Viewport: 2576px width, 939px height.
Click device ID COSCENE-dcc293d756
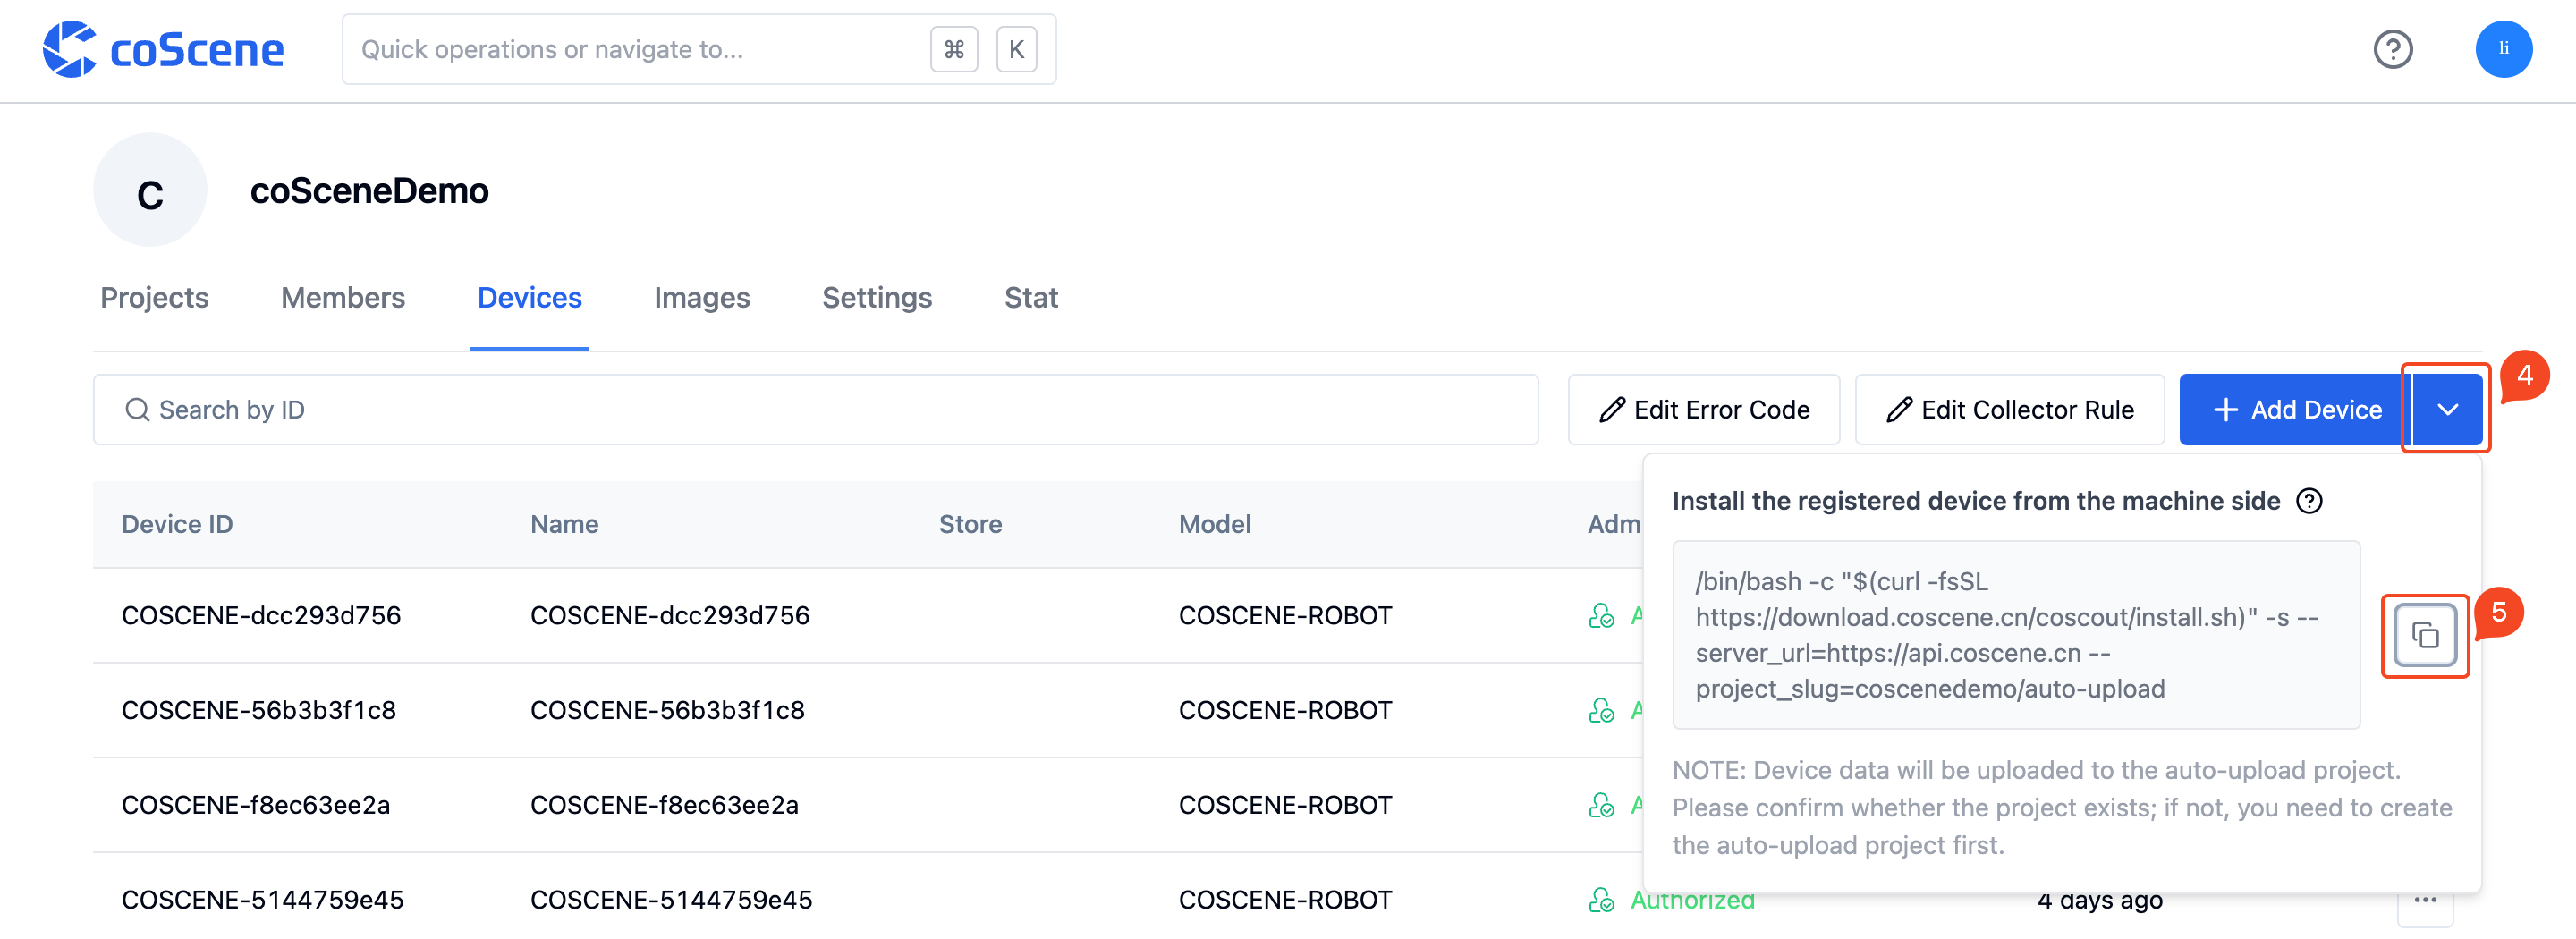tap(261, 616)
